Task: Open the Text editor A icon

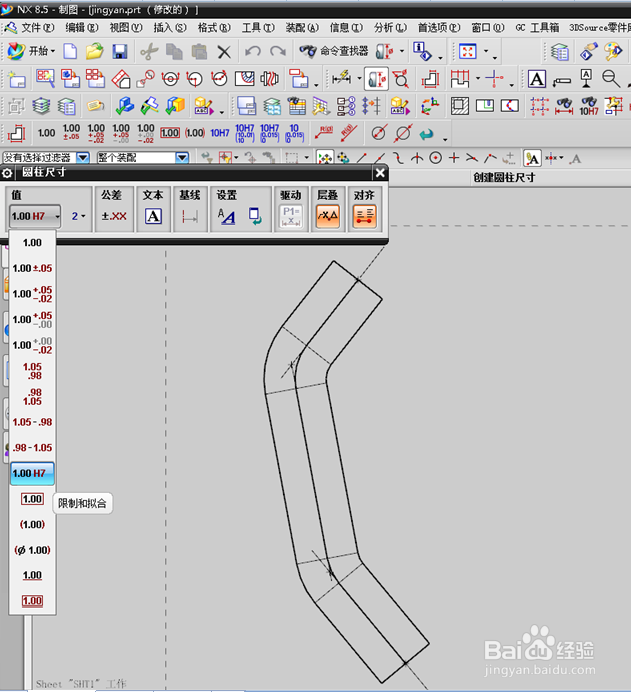Action: pyautogui.click(x=153, y=216)
